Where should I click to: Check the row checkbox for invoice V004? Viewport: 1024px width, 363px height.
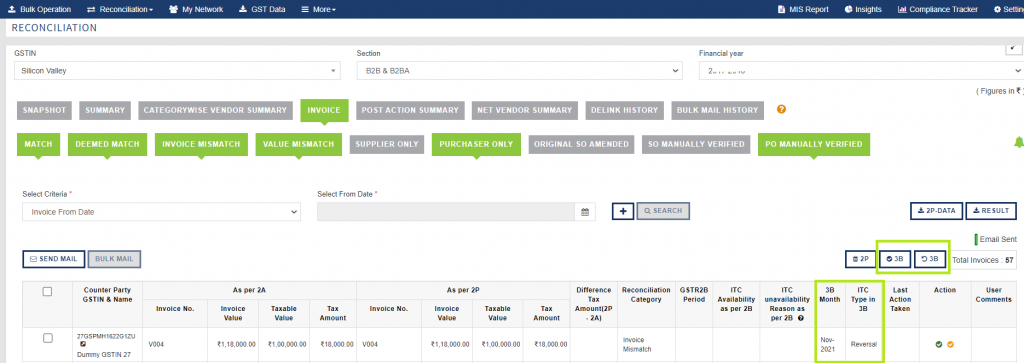tap(47, 338)
